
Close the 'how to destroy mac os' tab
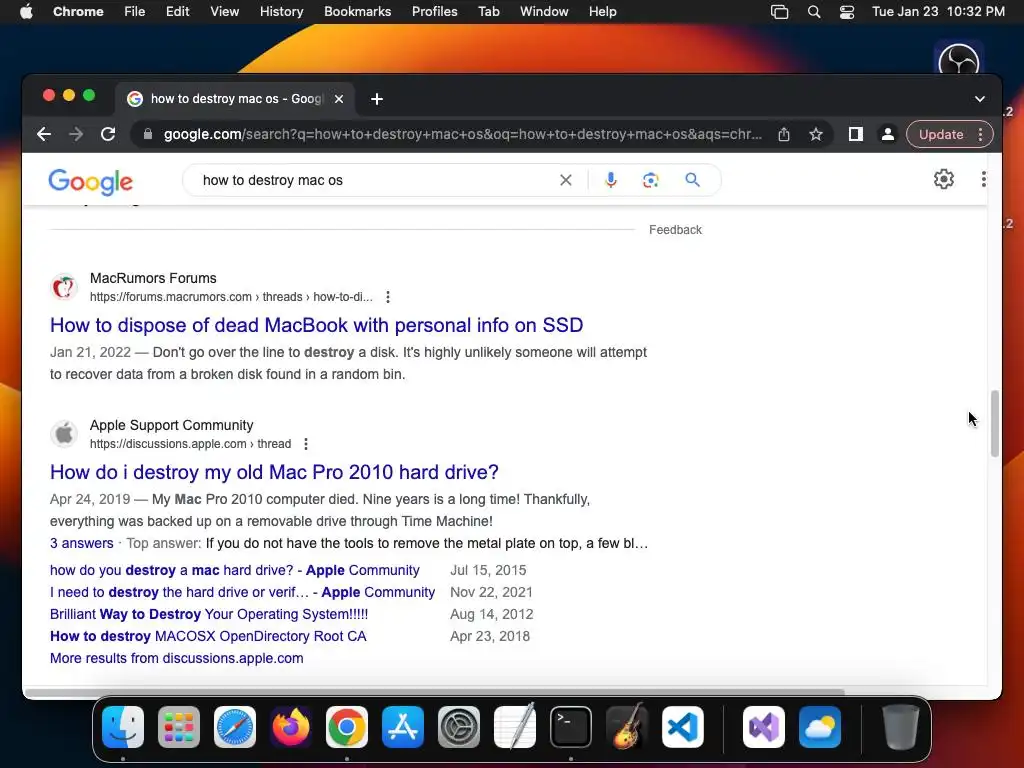[x=338, y=99]
